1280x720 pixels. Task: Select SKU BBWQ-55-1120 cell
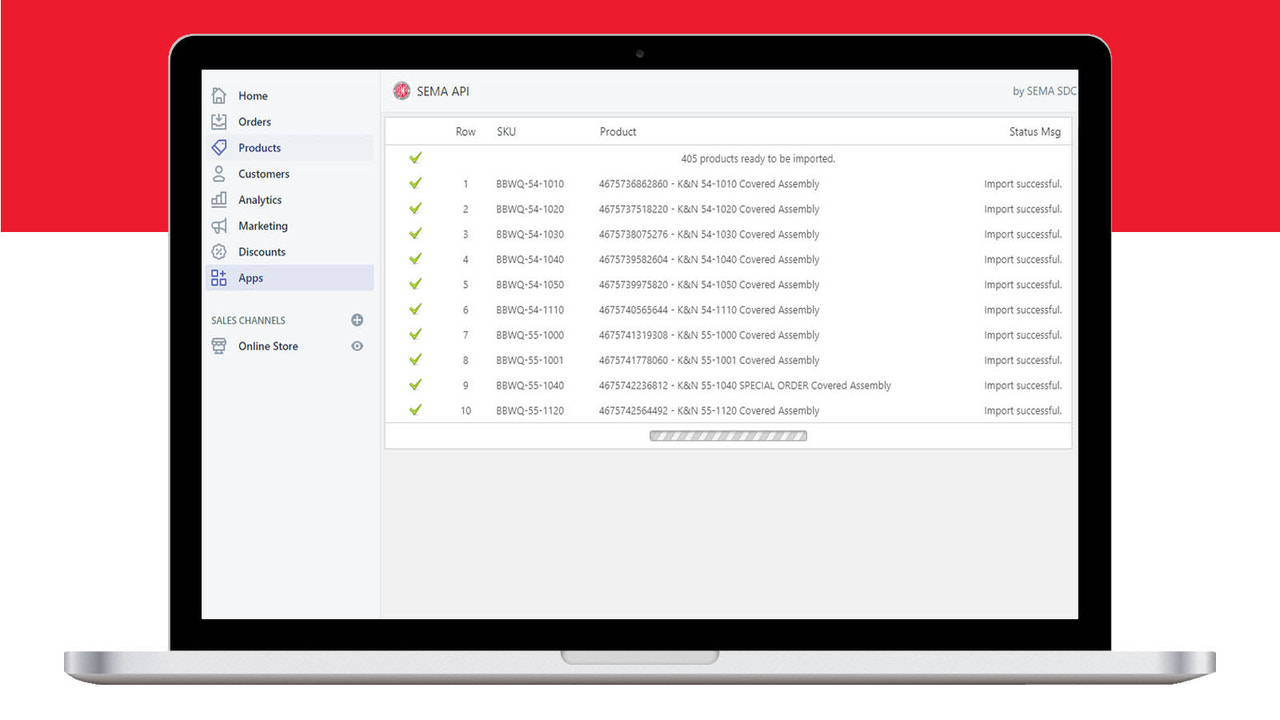point(530,410)
